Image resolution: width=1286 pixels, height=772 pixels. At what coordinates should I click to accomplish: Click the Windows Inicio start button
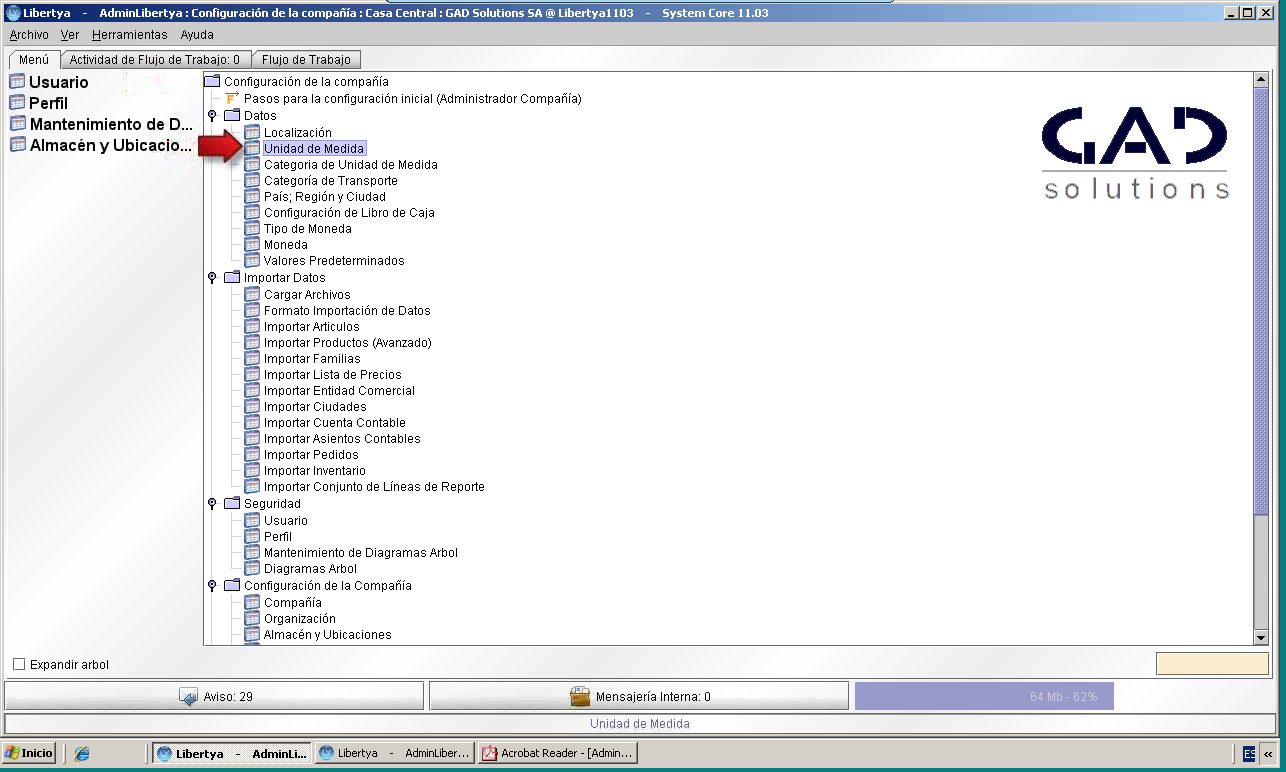29,753
